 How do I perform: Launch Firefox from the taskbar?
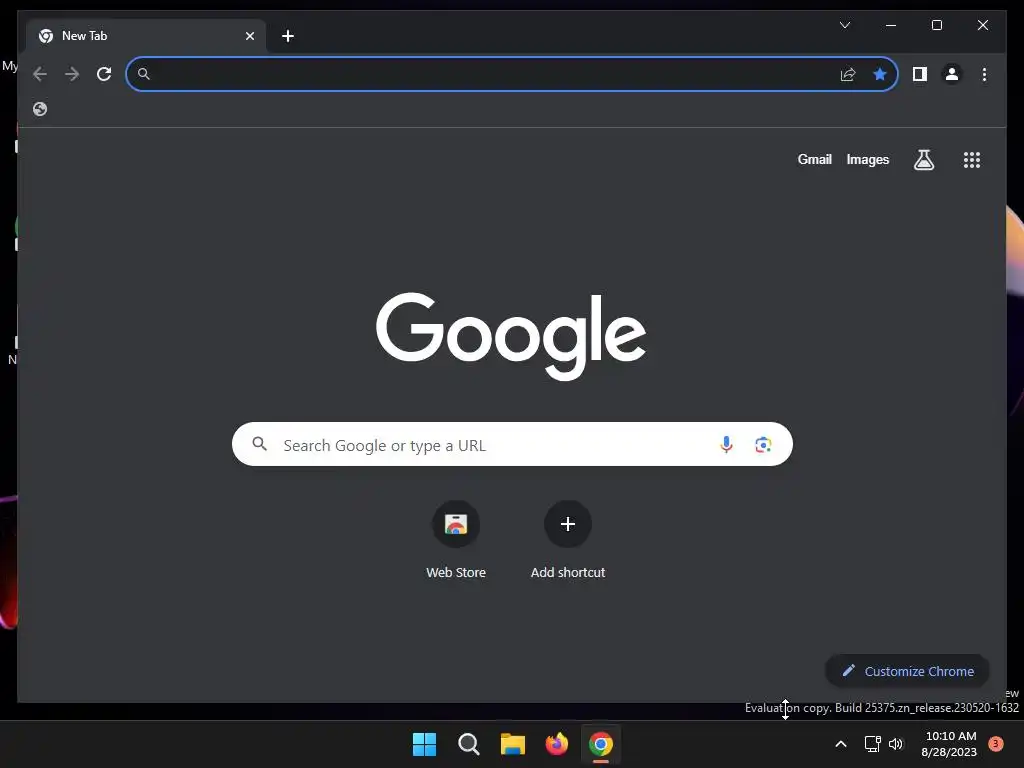tap(556, 744)
